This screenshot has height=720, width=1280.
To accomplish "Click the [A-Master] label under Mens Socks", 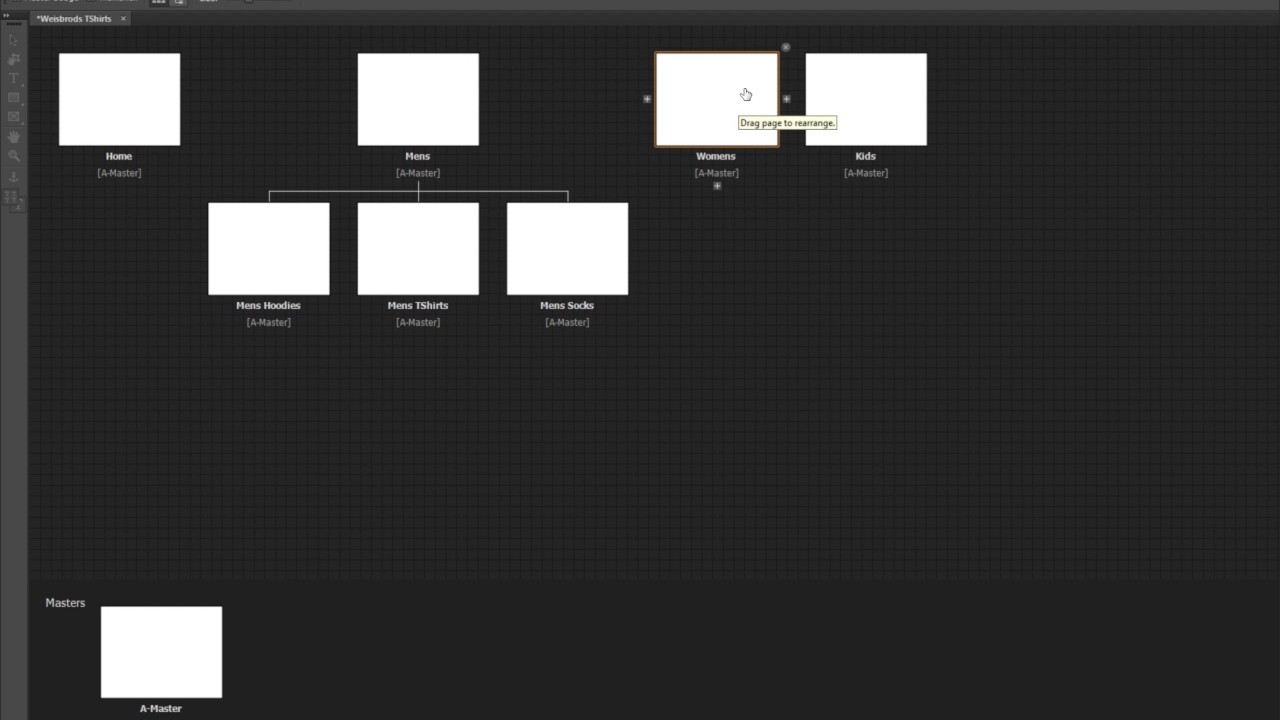I will [x=567, y=322].
